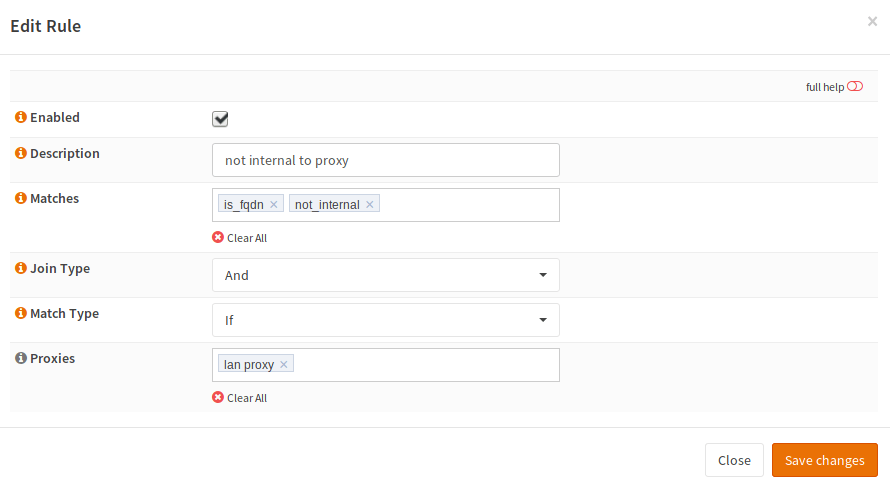This screenshot has width=890, height=488.
Task: Open the Join Type dropdown
Action: pos(385,275)
